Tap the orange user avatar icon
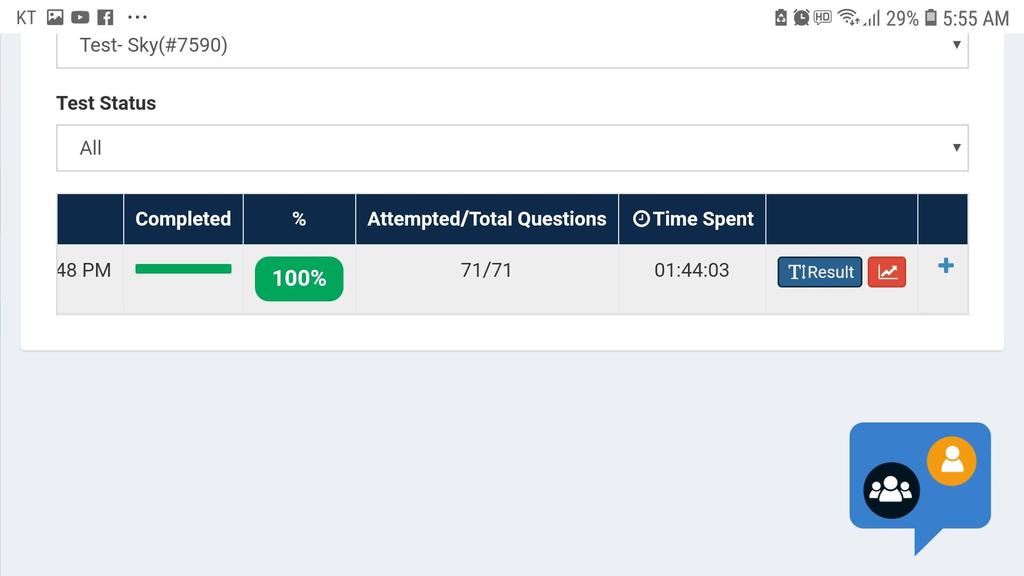This screenshot has height=576, width=1024. (x=951, y=461)
